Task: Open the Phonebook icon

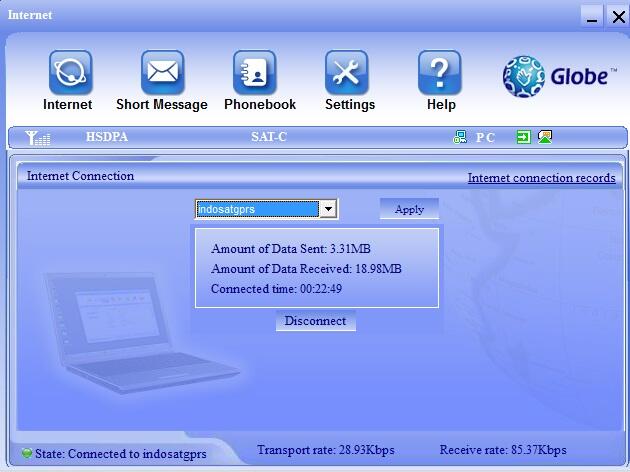Action: pos(255,73)
